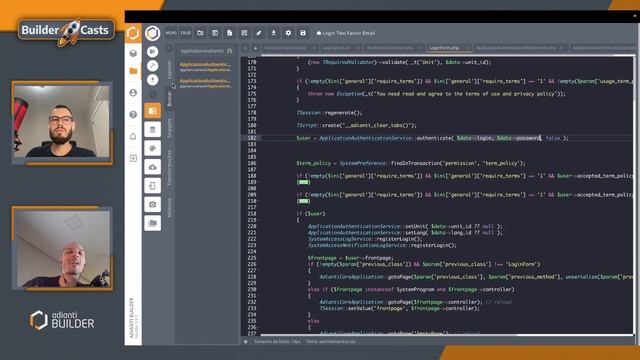Click the round pickaxe tool icon

click(153, 66)
